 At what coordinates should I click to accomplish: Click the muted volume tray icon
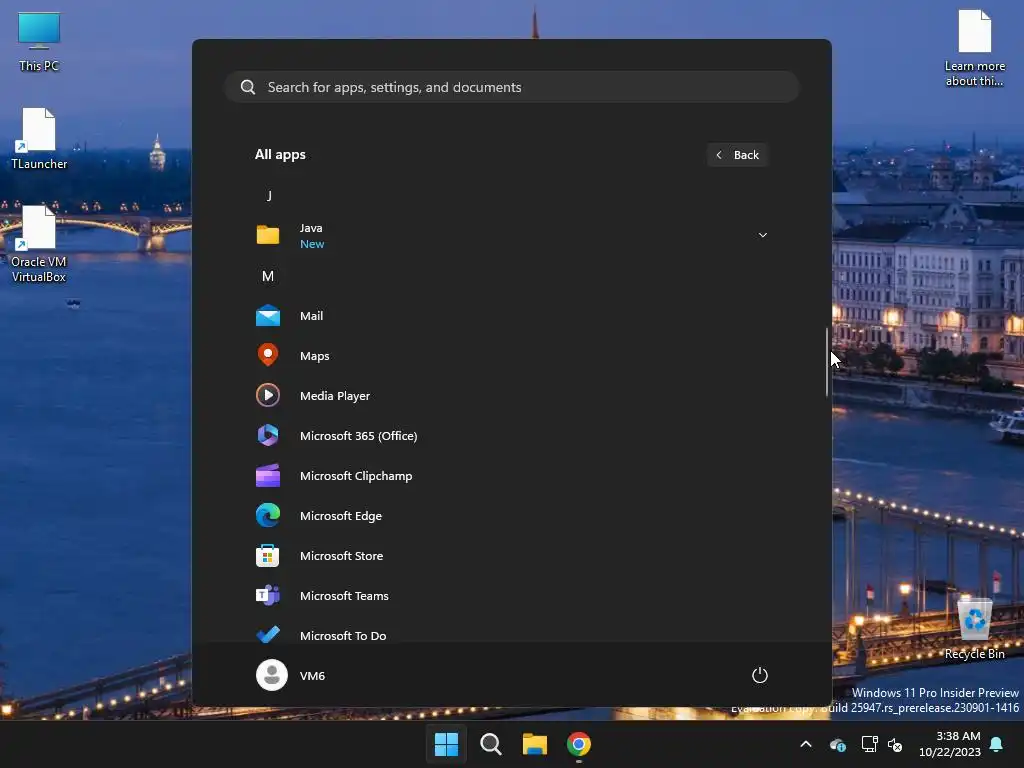[895, 744]
